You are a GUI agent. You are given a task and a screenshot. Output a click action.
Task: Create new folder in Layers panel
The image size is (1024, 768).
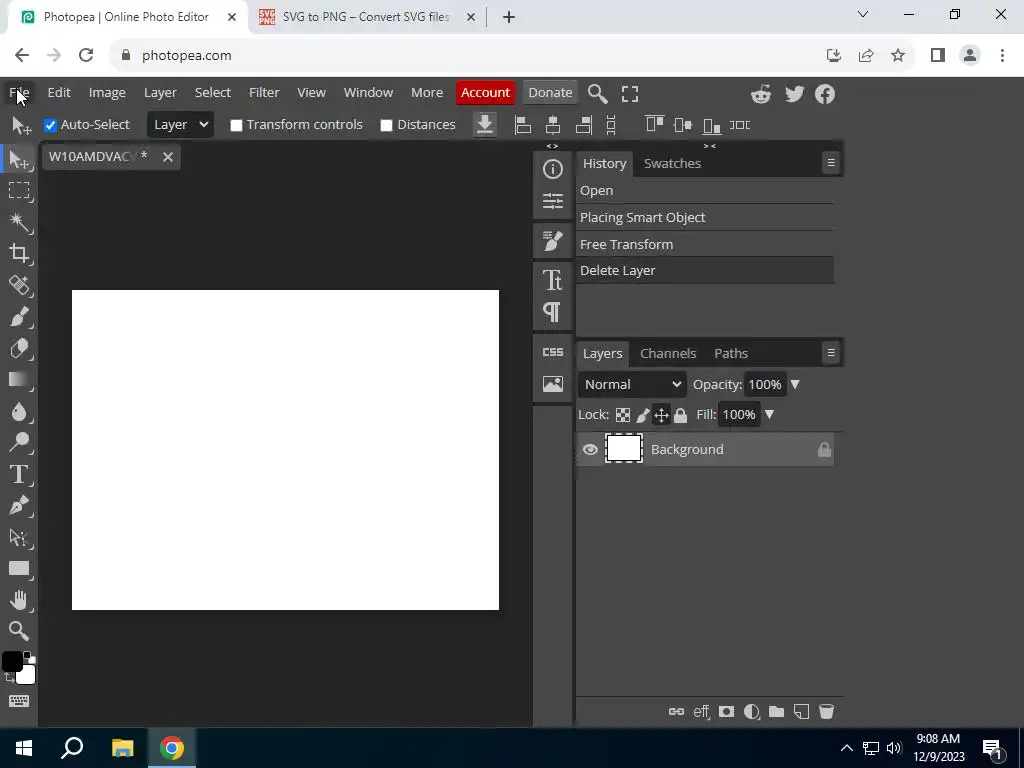pos(776,712)
